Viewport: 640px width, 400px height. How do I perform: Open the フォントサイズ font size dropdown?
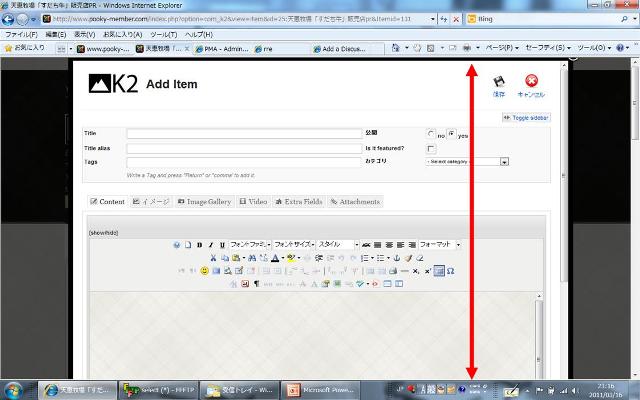click(294, 244)
